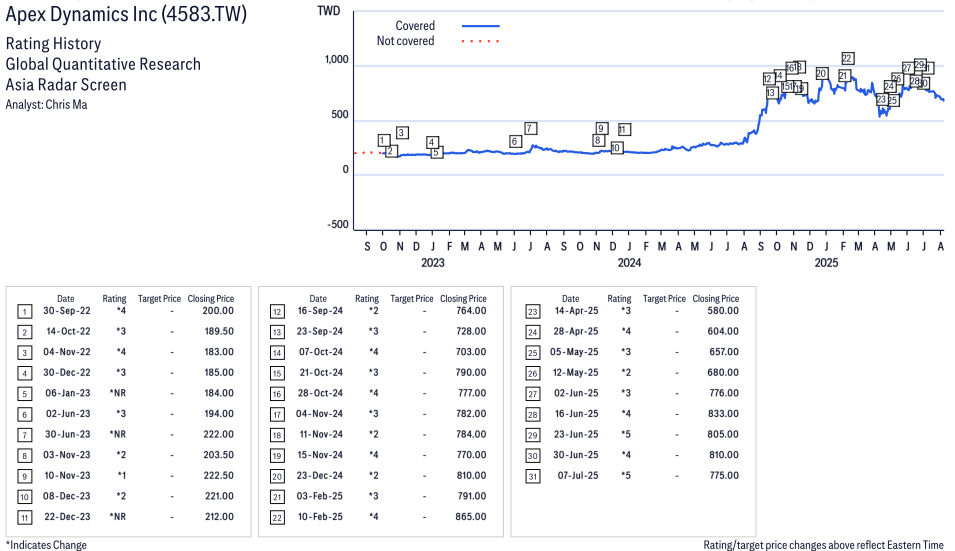Select the Asia Radar Screen line
Viewport: 955px width, 551px height.
pos(66,85)
